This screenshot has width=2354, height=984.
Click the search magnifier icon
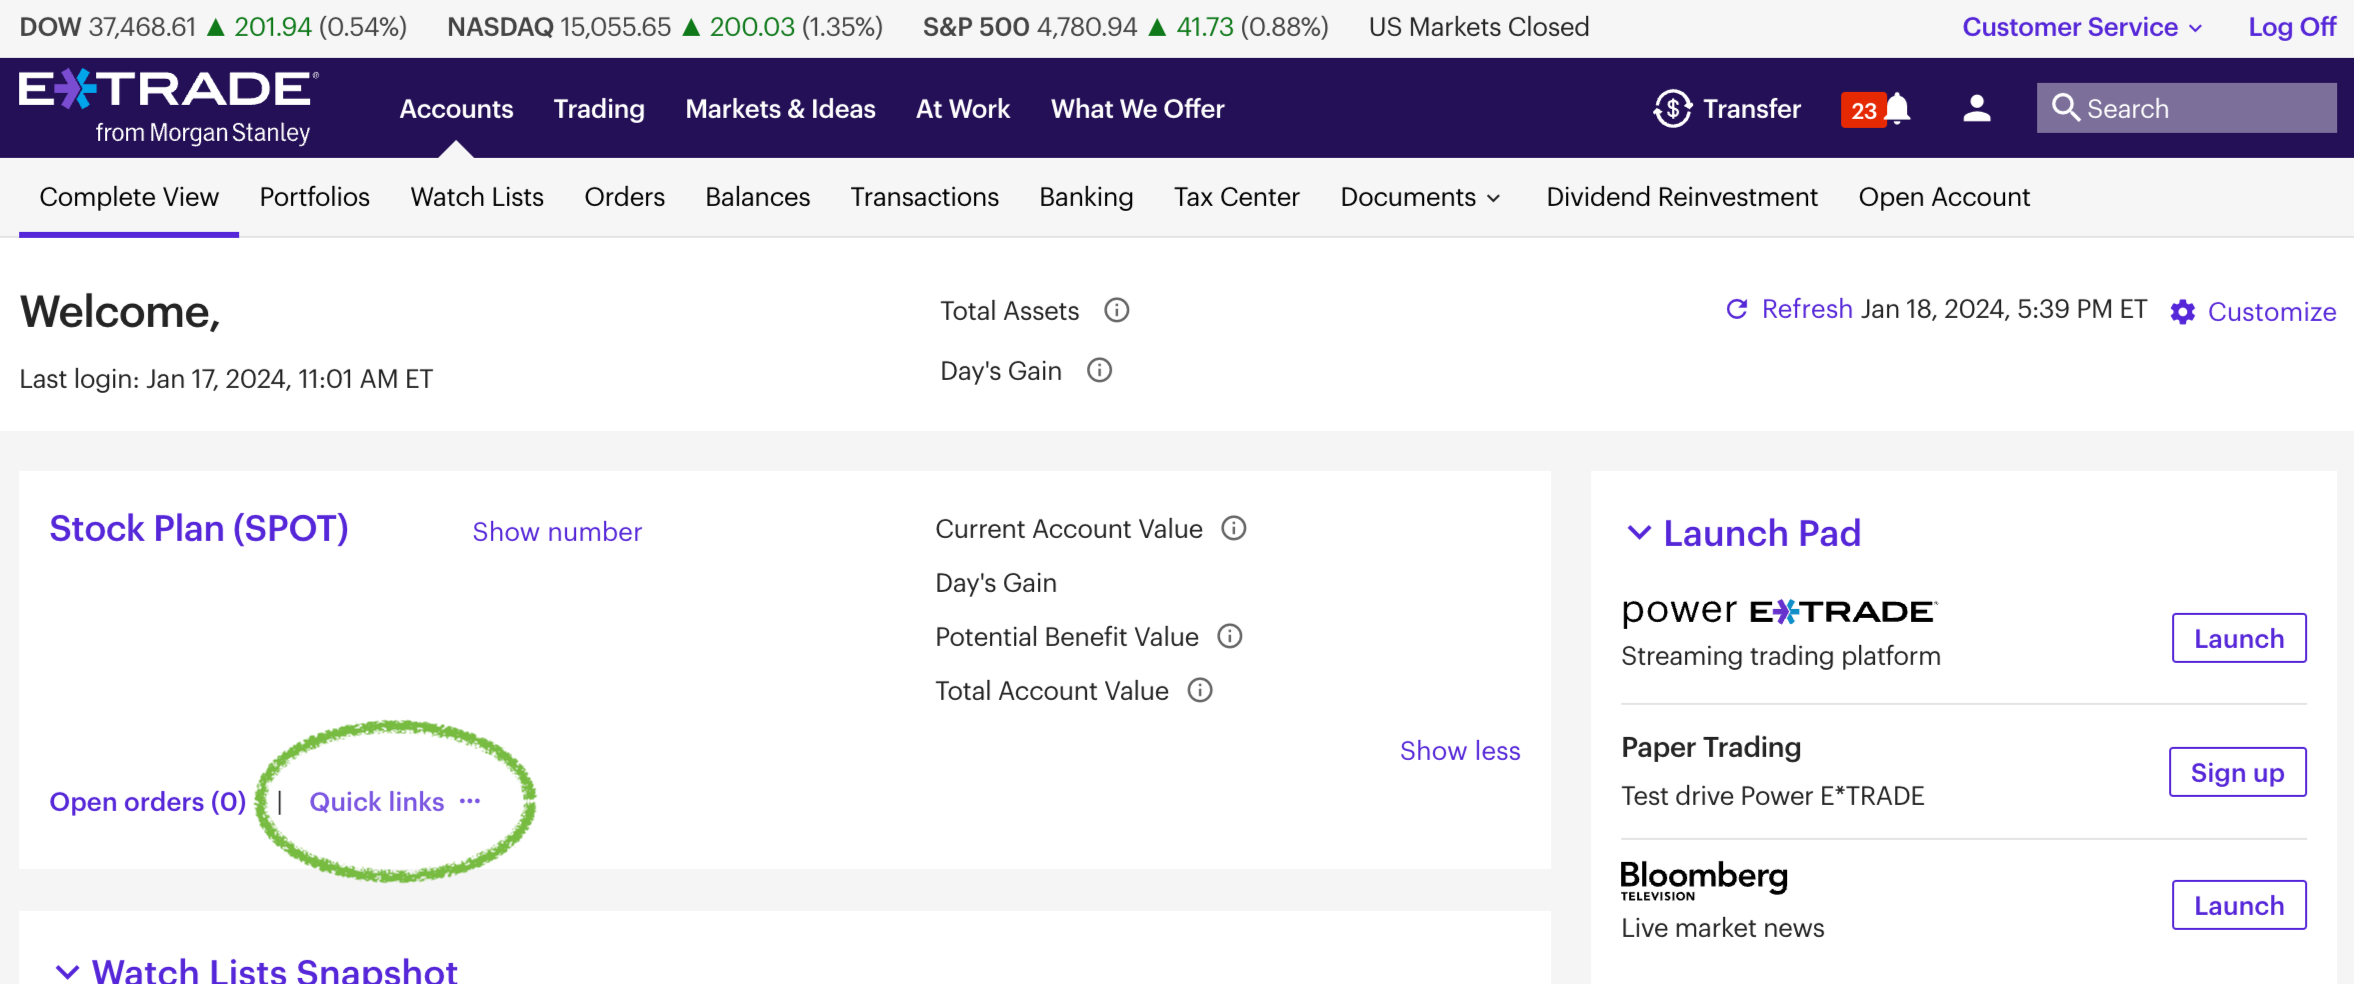[x=2068, y=107]
